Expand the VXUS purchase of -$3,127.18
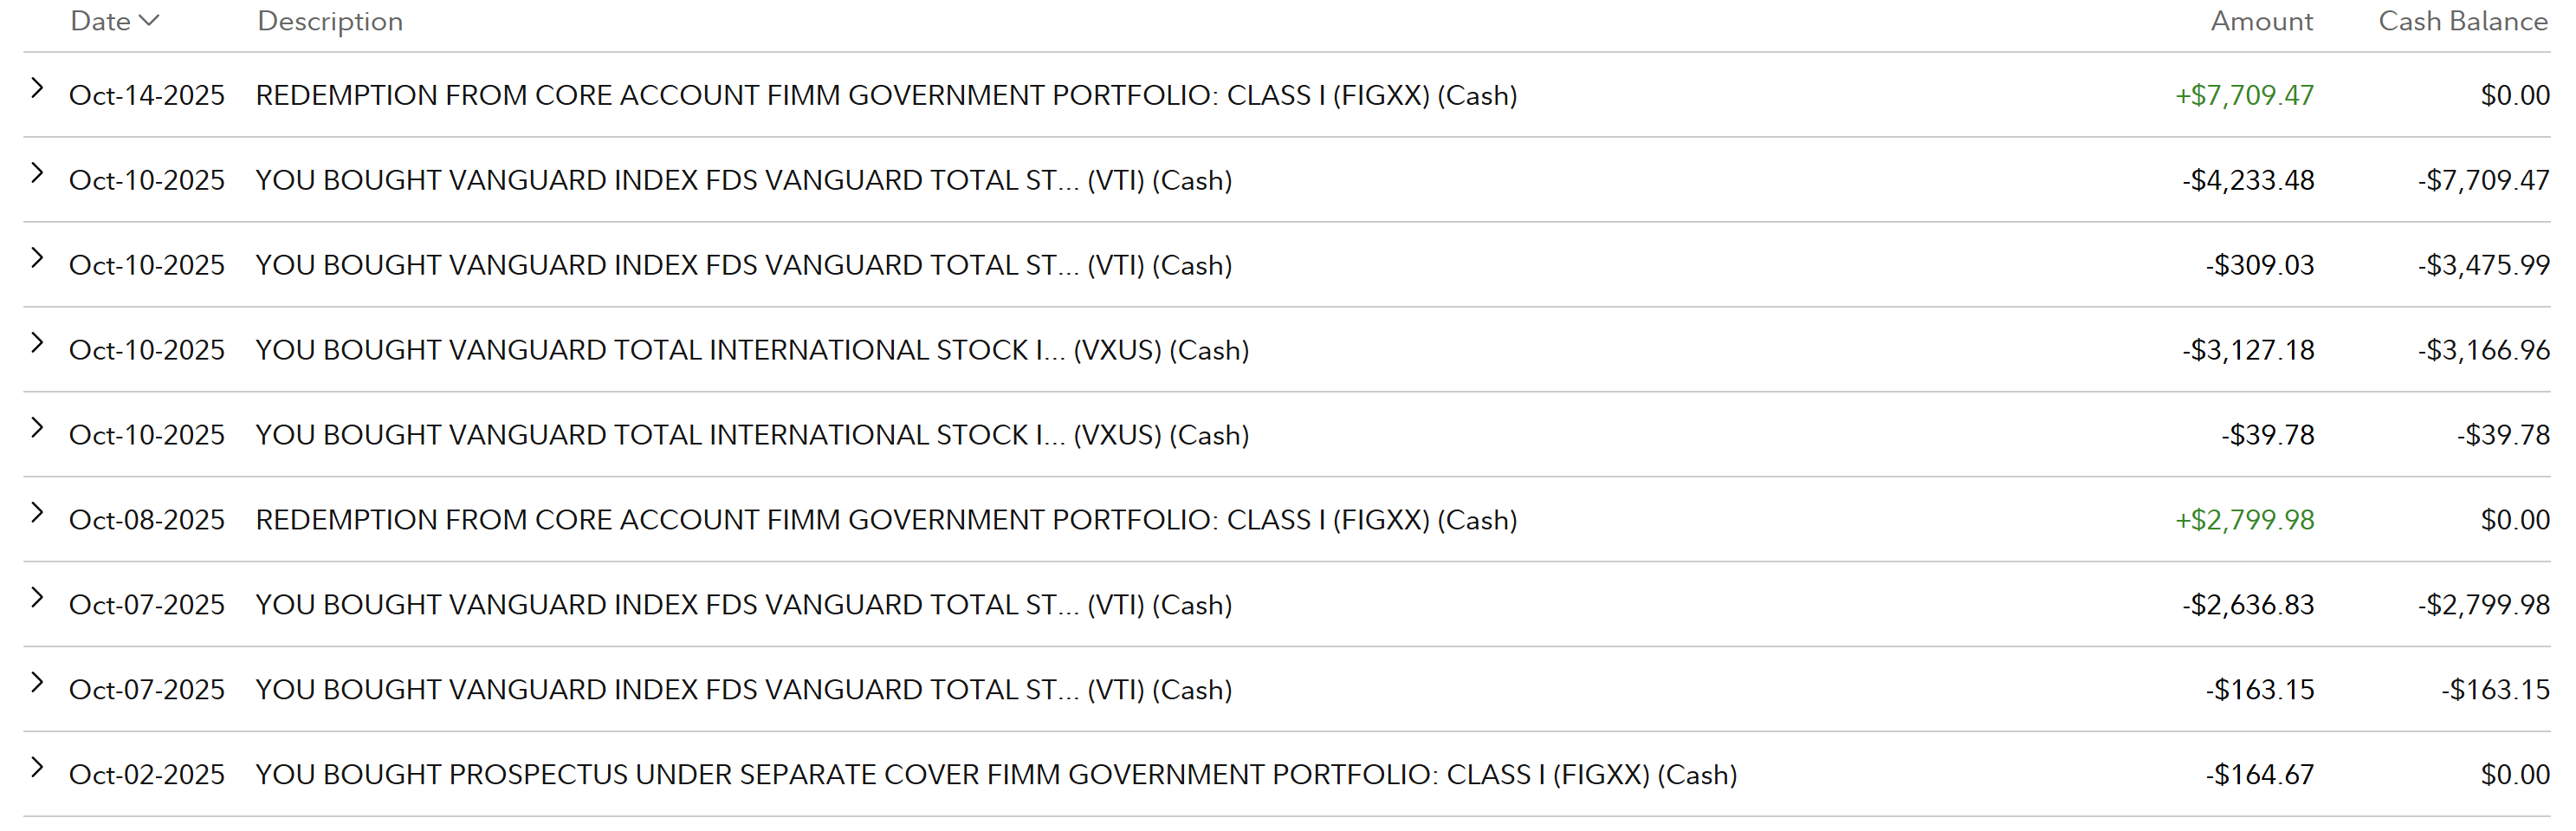This screenshot has width=2576, height=831. [37, 343]
